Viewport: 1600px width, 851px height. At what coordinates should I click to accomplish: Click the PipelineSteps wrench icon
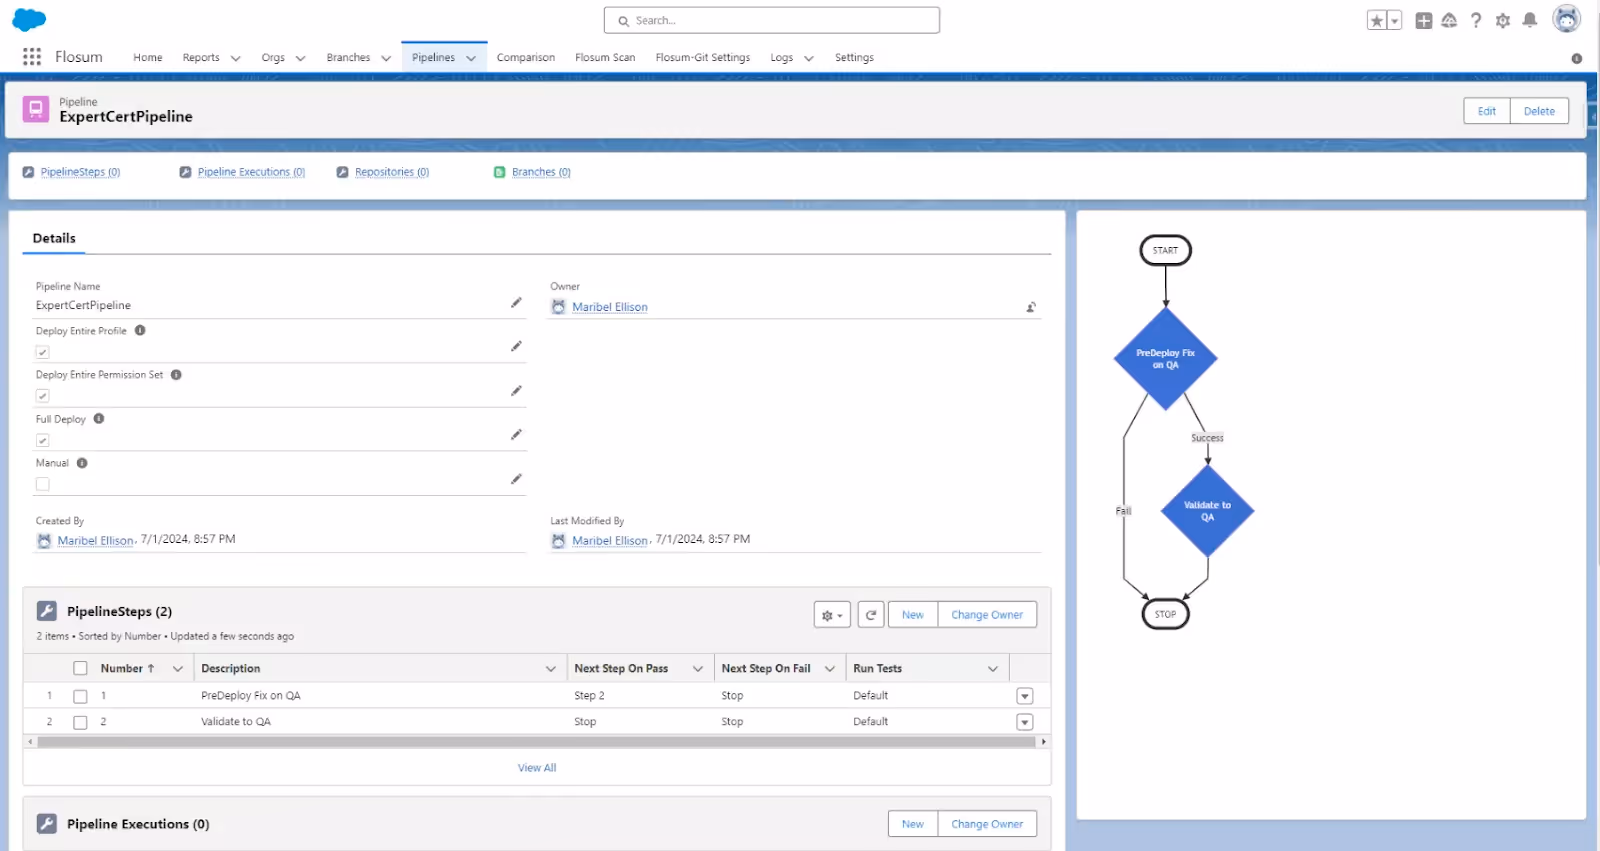tap(46, 611)
